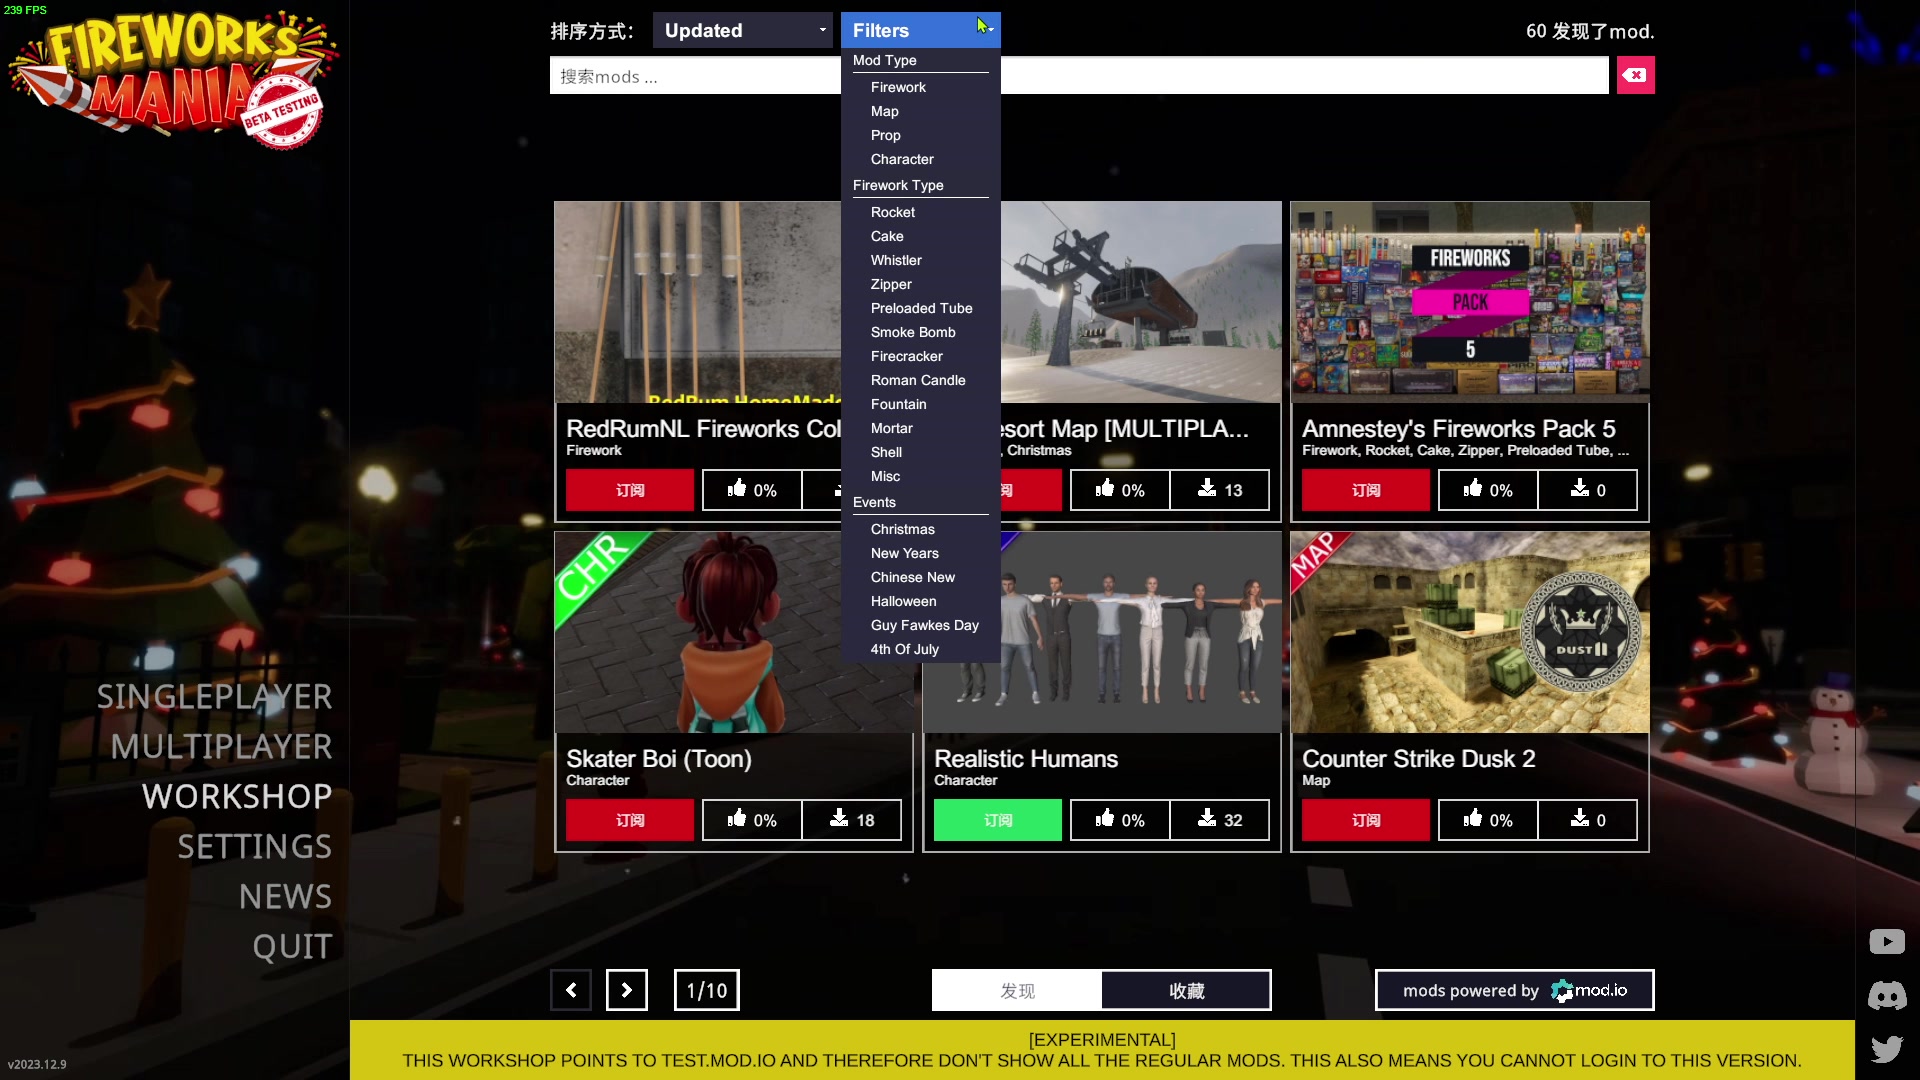Open MULTIPLAYER from main menu
Screen dimensions: 1920x1080
[221, 747]
